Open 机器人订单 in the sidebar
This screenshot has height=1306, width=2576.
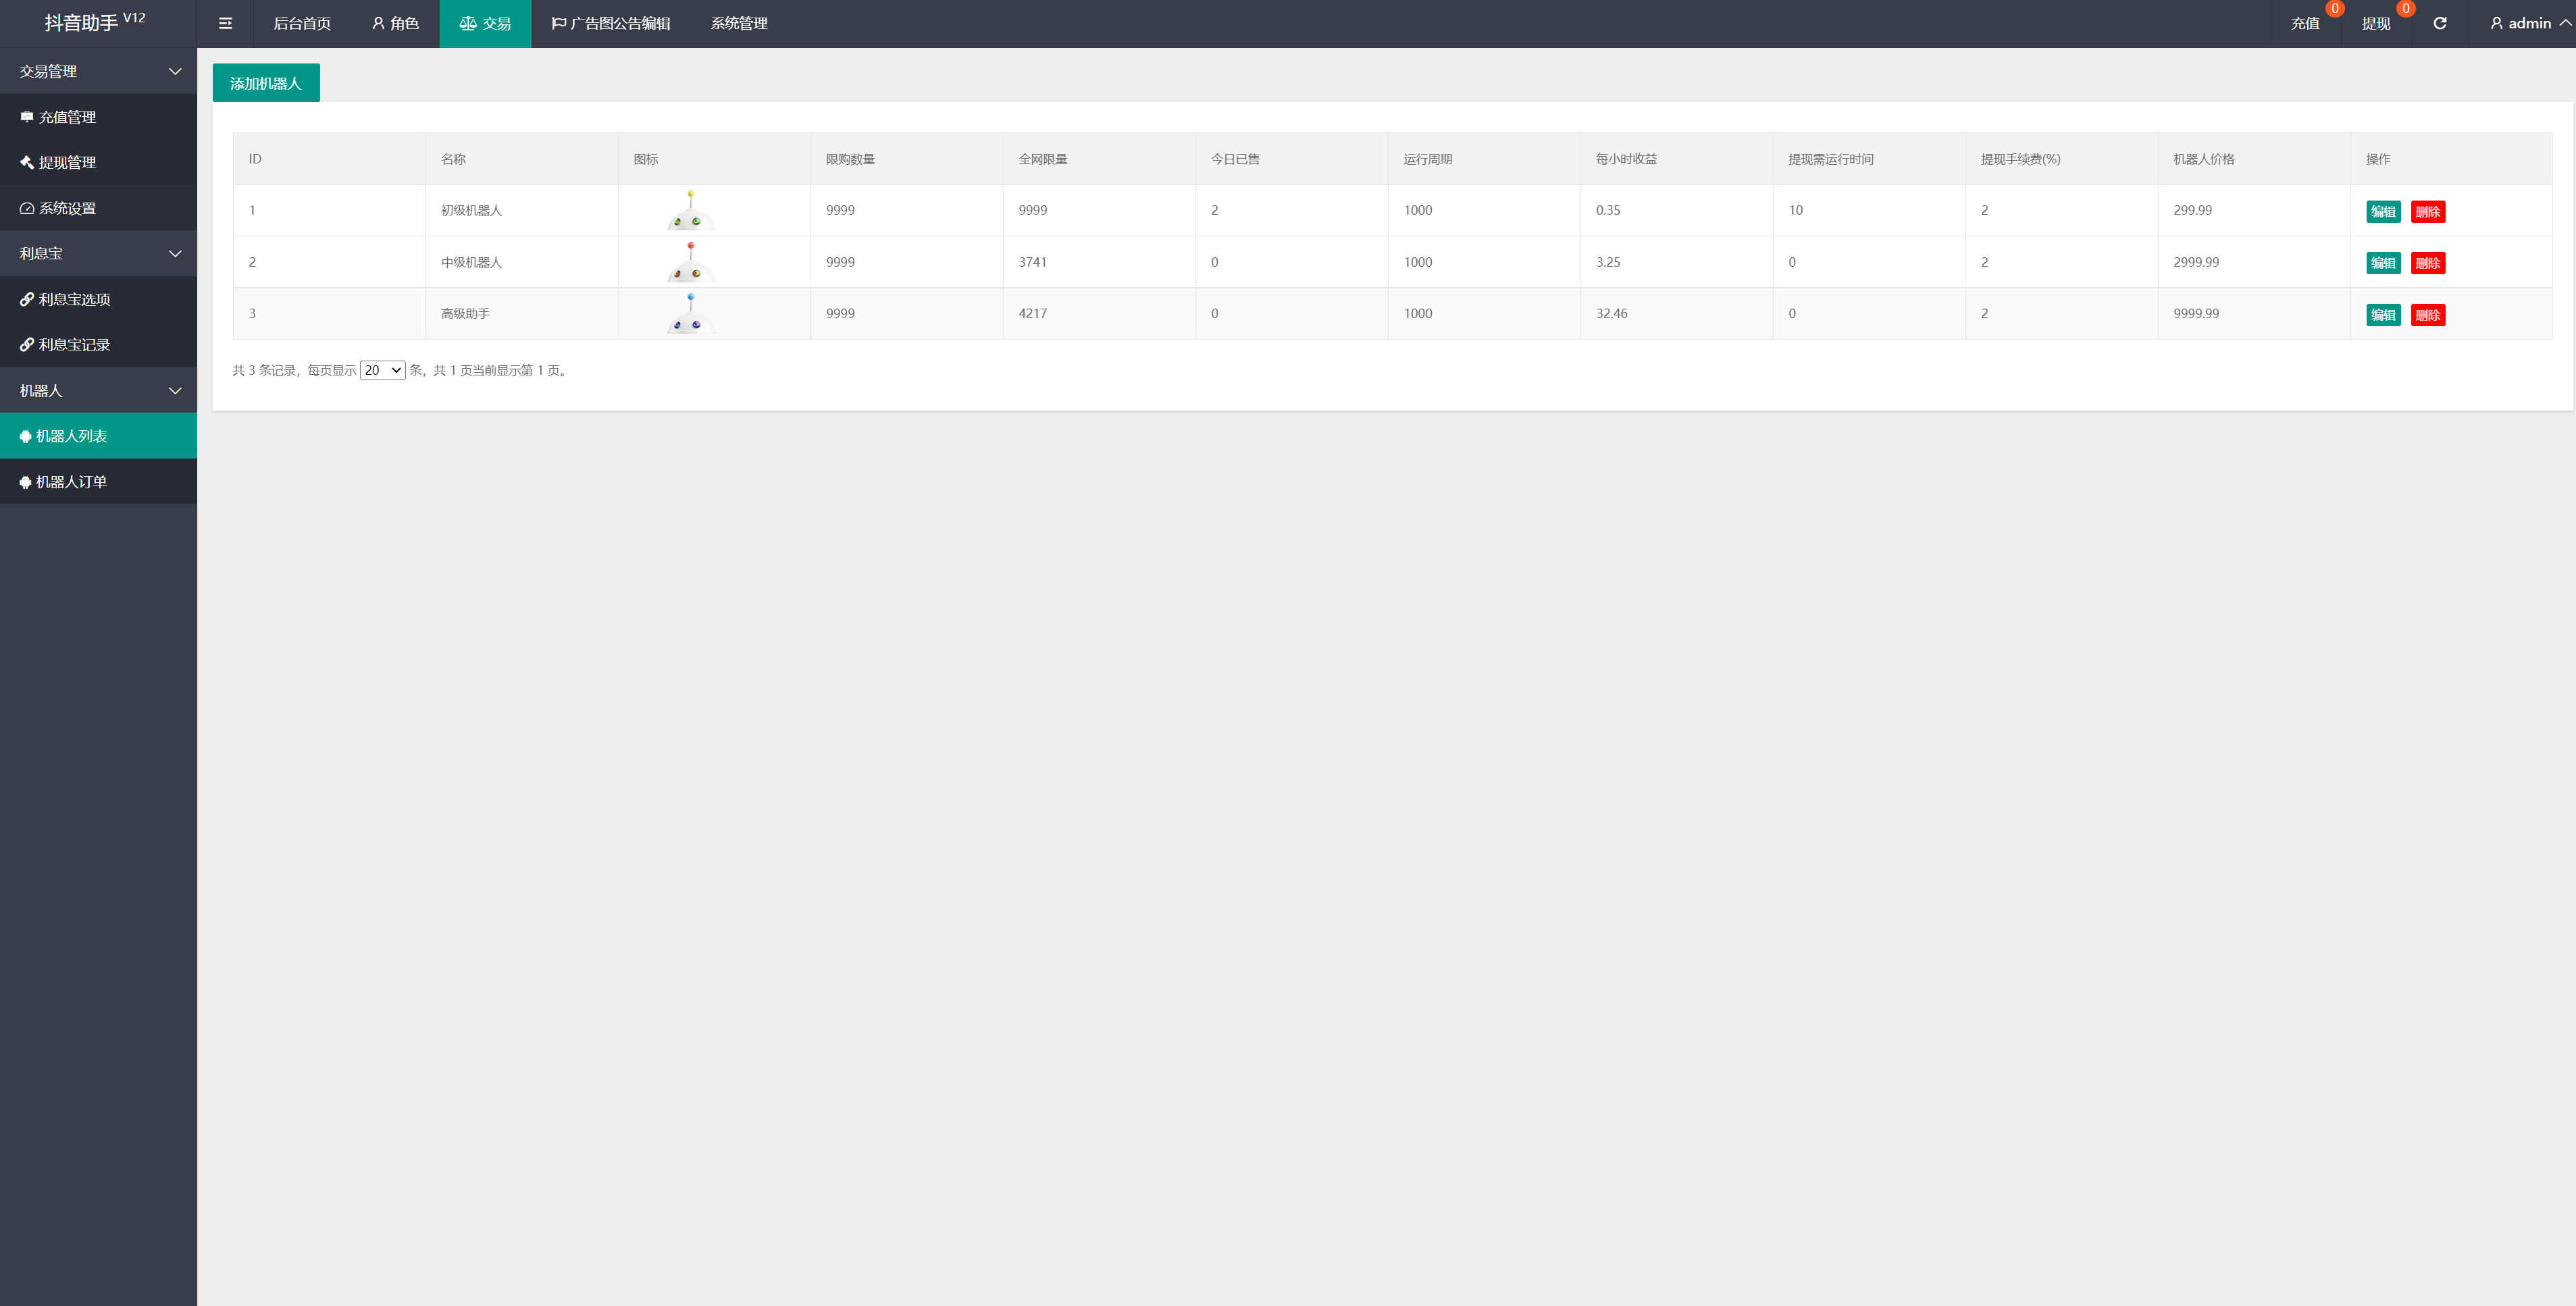tap(71, 482)
